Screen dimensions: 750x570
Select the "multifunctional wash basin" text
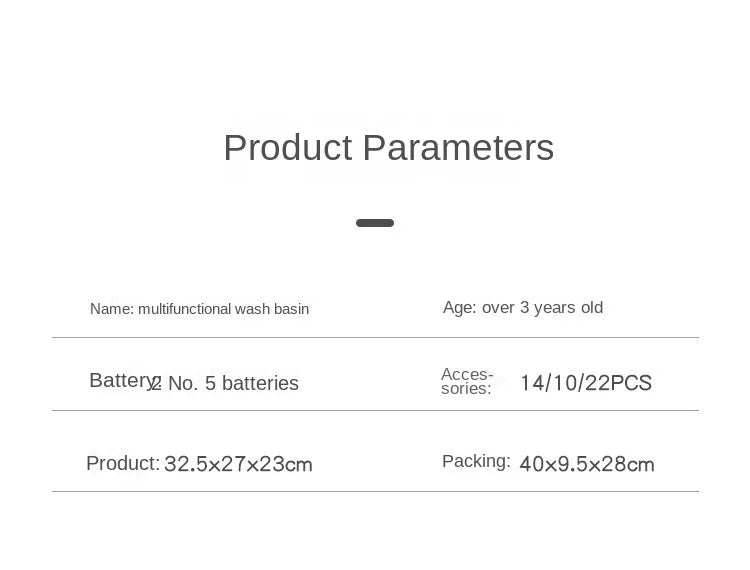(x=223, y=309)
